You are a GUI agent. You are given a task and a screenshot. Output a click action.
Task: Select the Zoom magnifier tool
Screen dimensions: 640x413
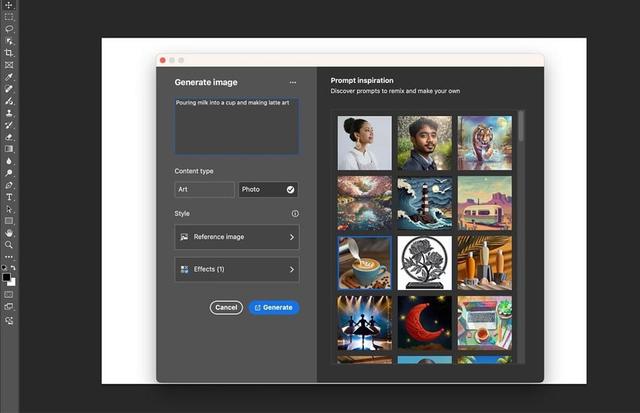[9, 245]
